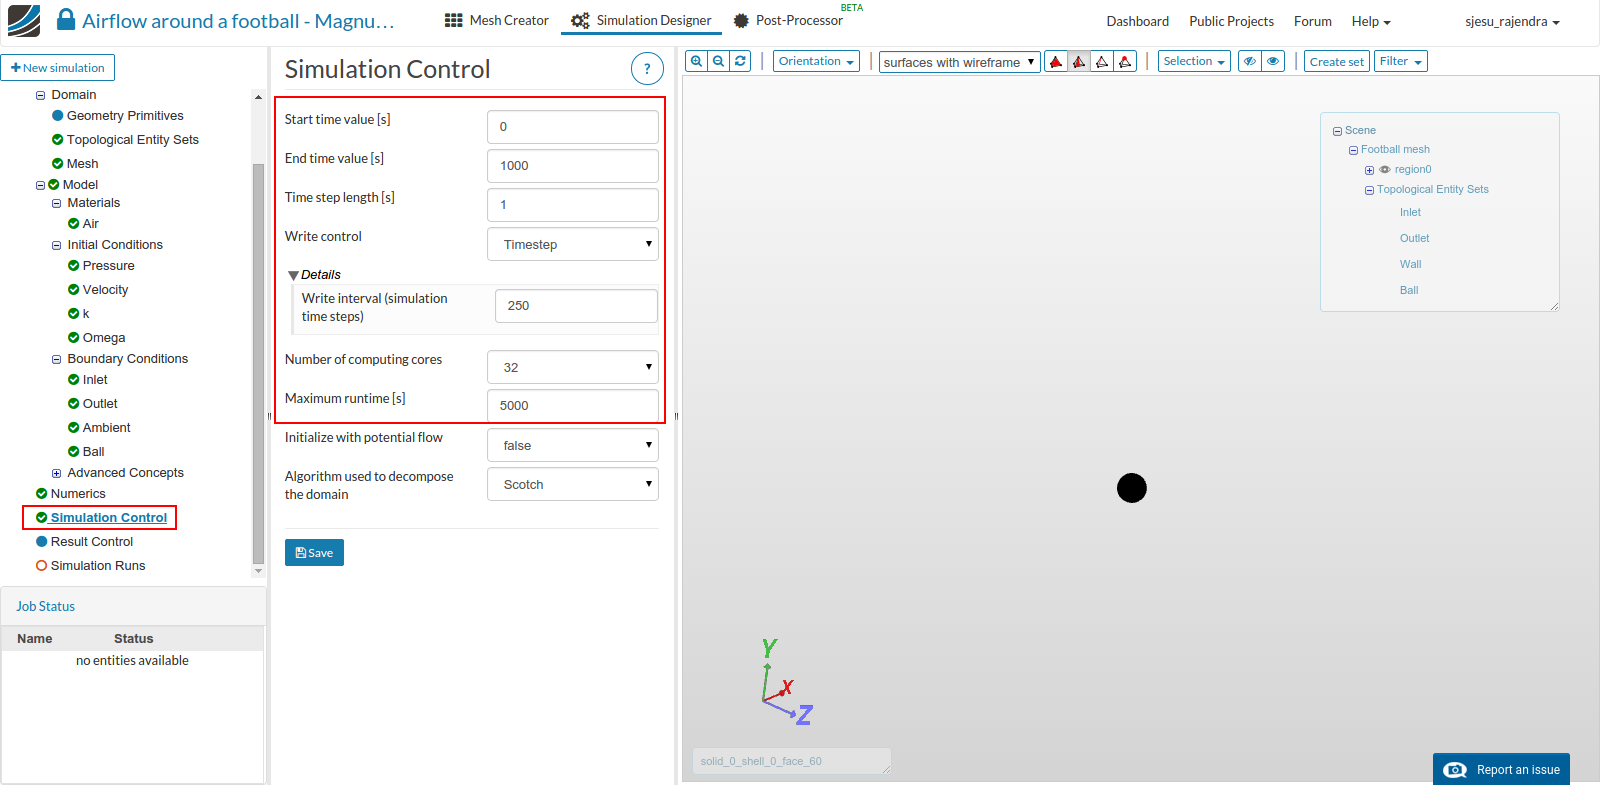This screenshot has height=785, width=1600.
Task: Collapse the Materials tree node
Action: [57, 204]
